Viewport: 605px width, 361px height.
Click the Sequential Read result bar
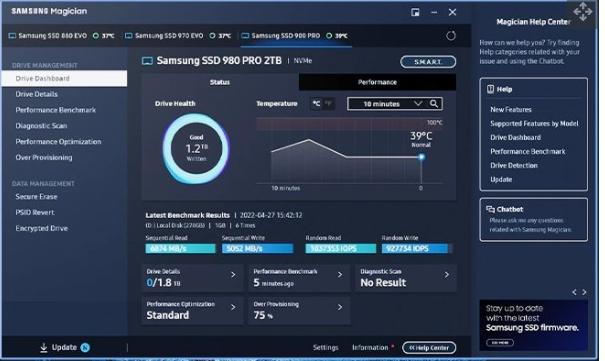(180, 249)
